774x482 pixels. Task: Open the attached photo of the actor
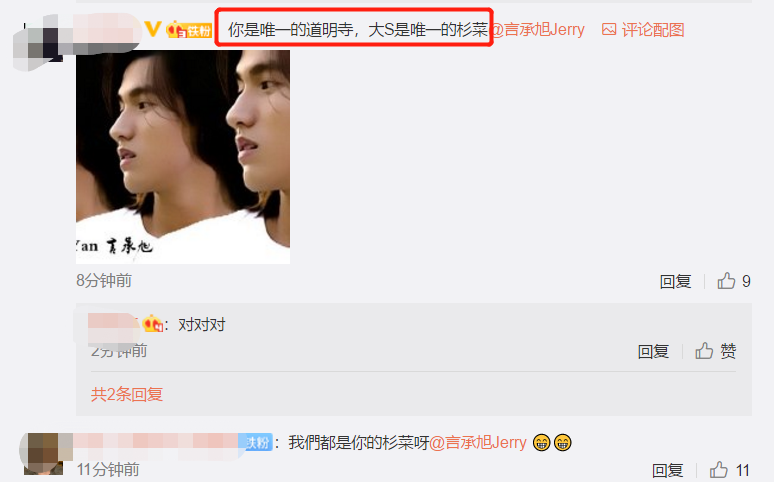pyautogui.click(x=183, y=157)
